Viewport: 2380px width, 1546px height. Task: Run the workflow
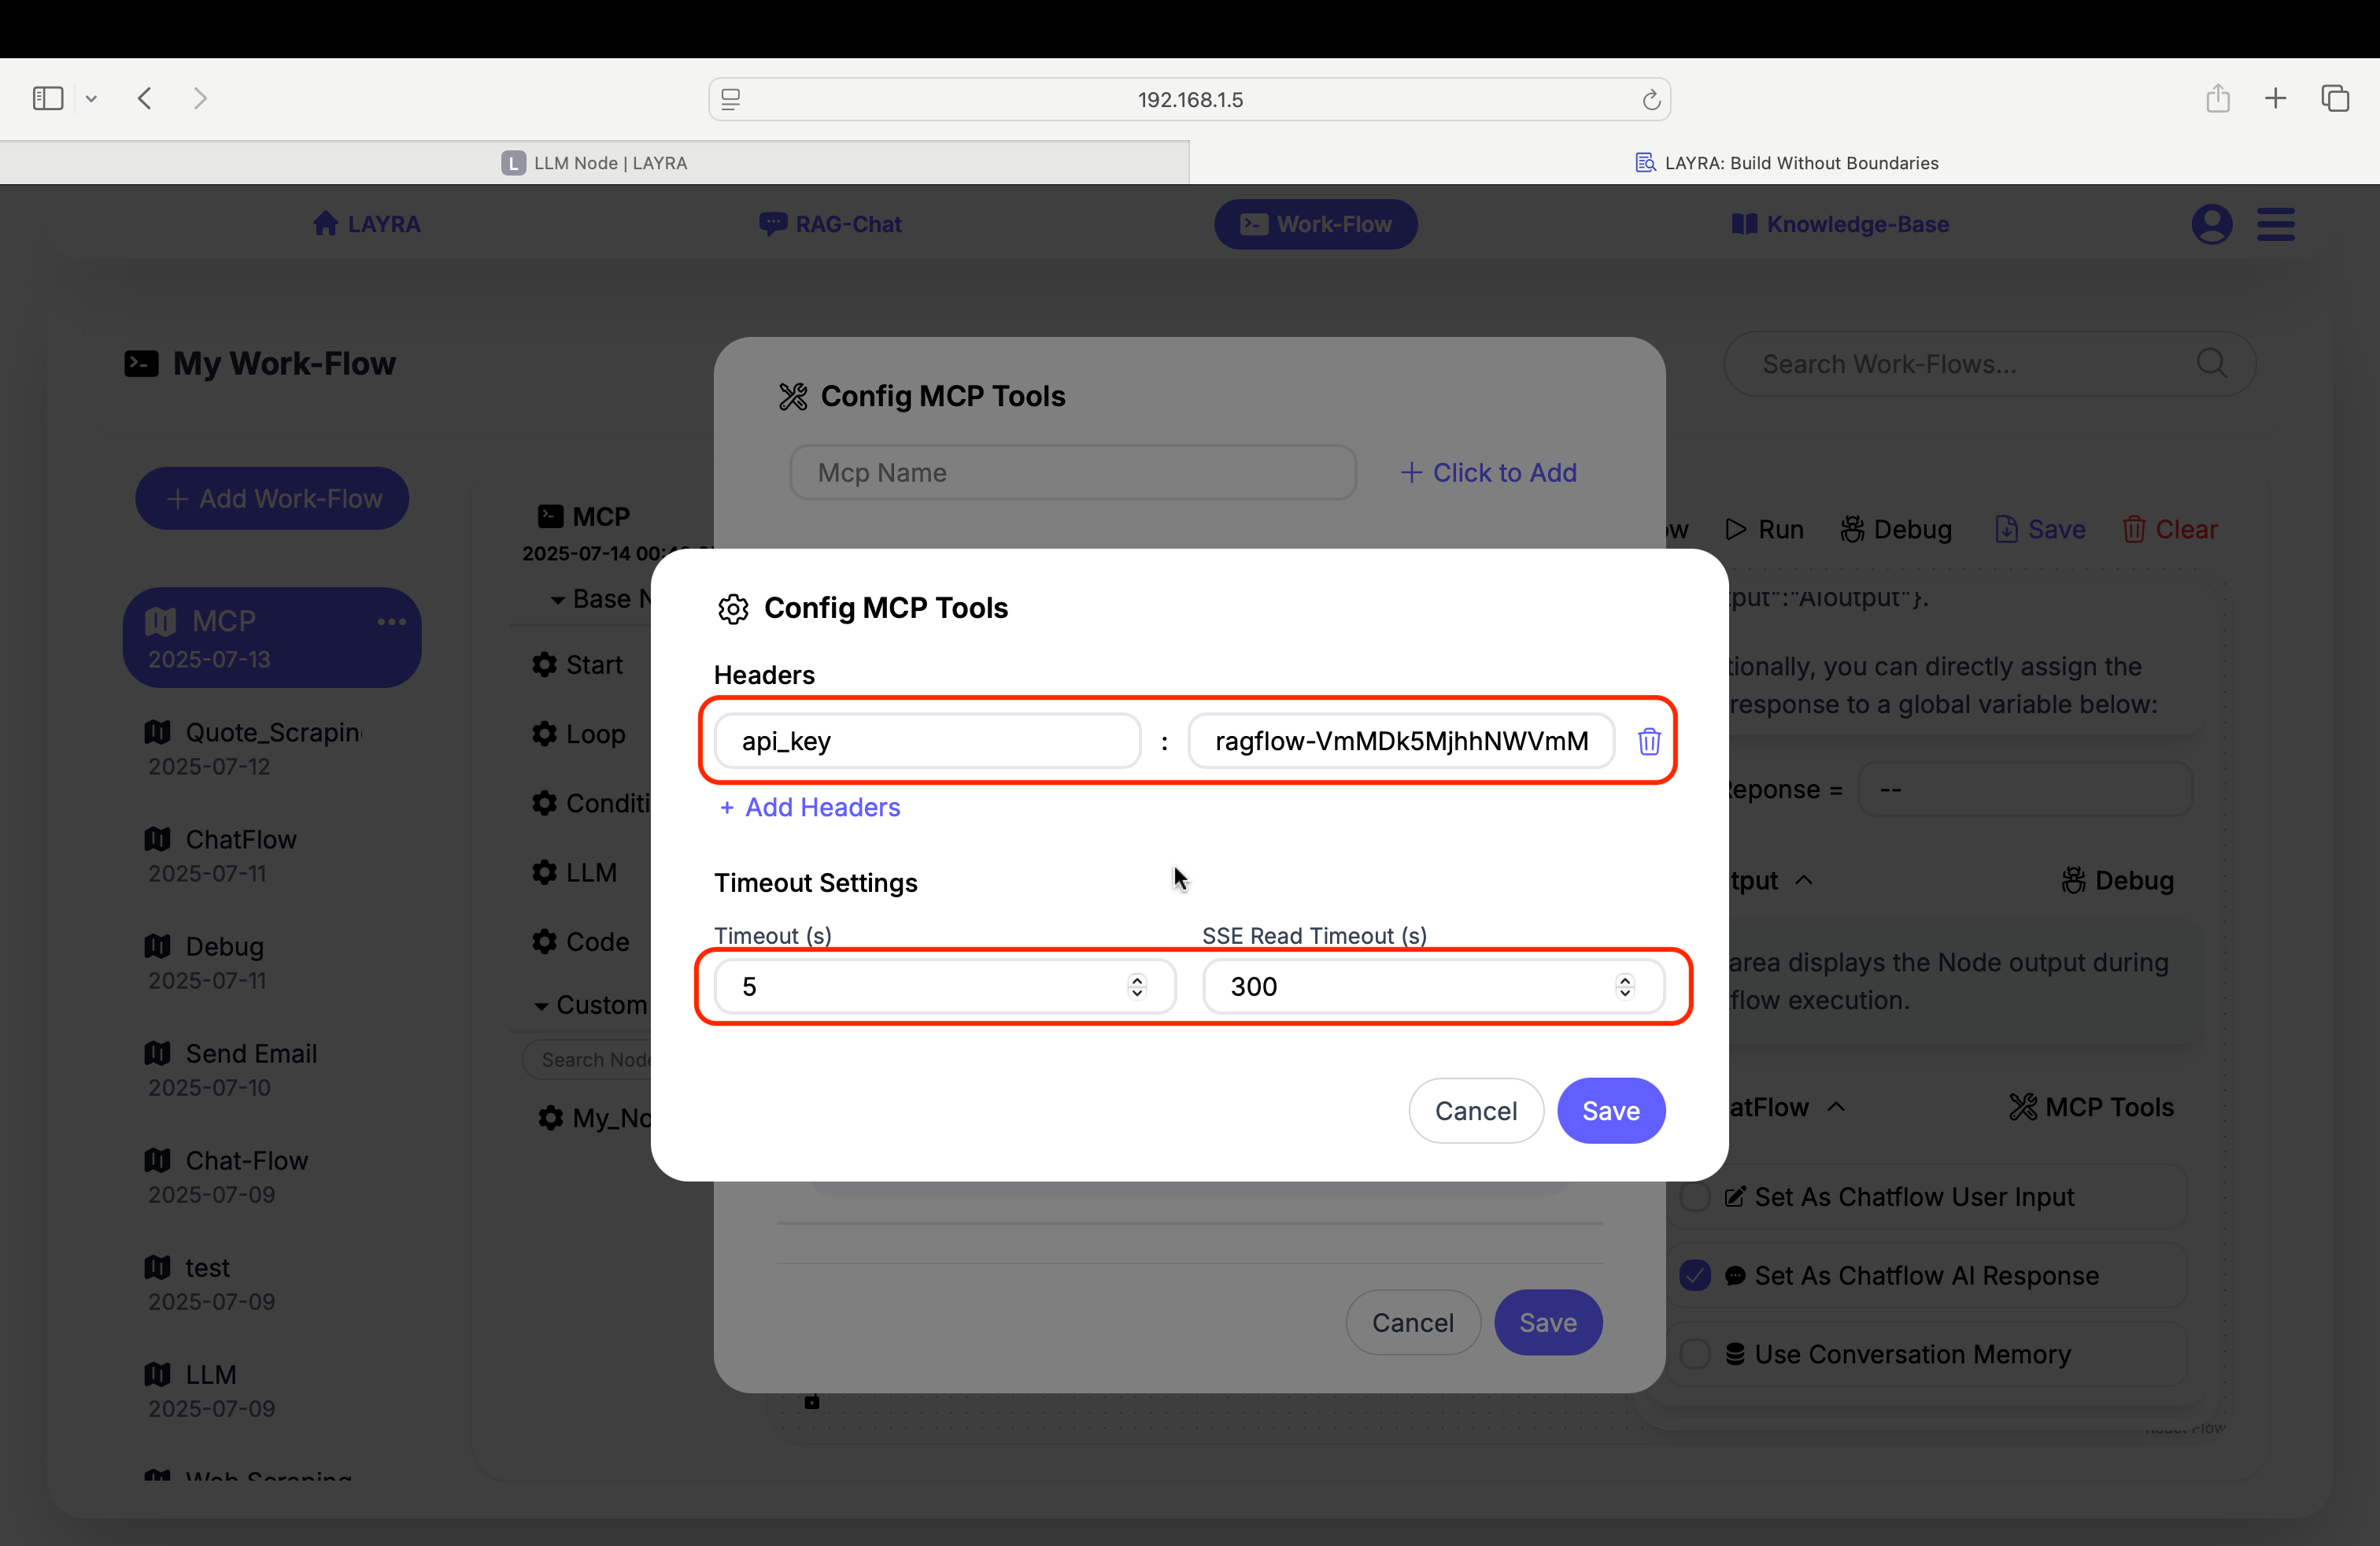[1765, 529]
